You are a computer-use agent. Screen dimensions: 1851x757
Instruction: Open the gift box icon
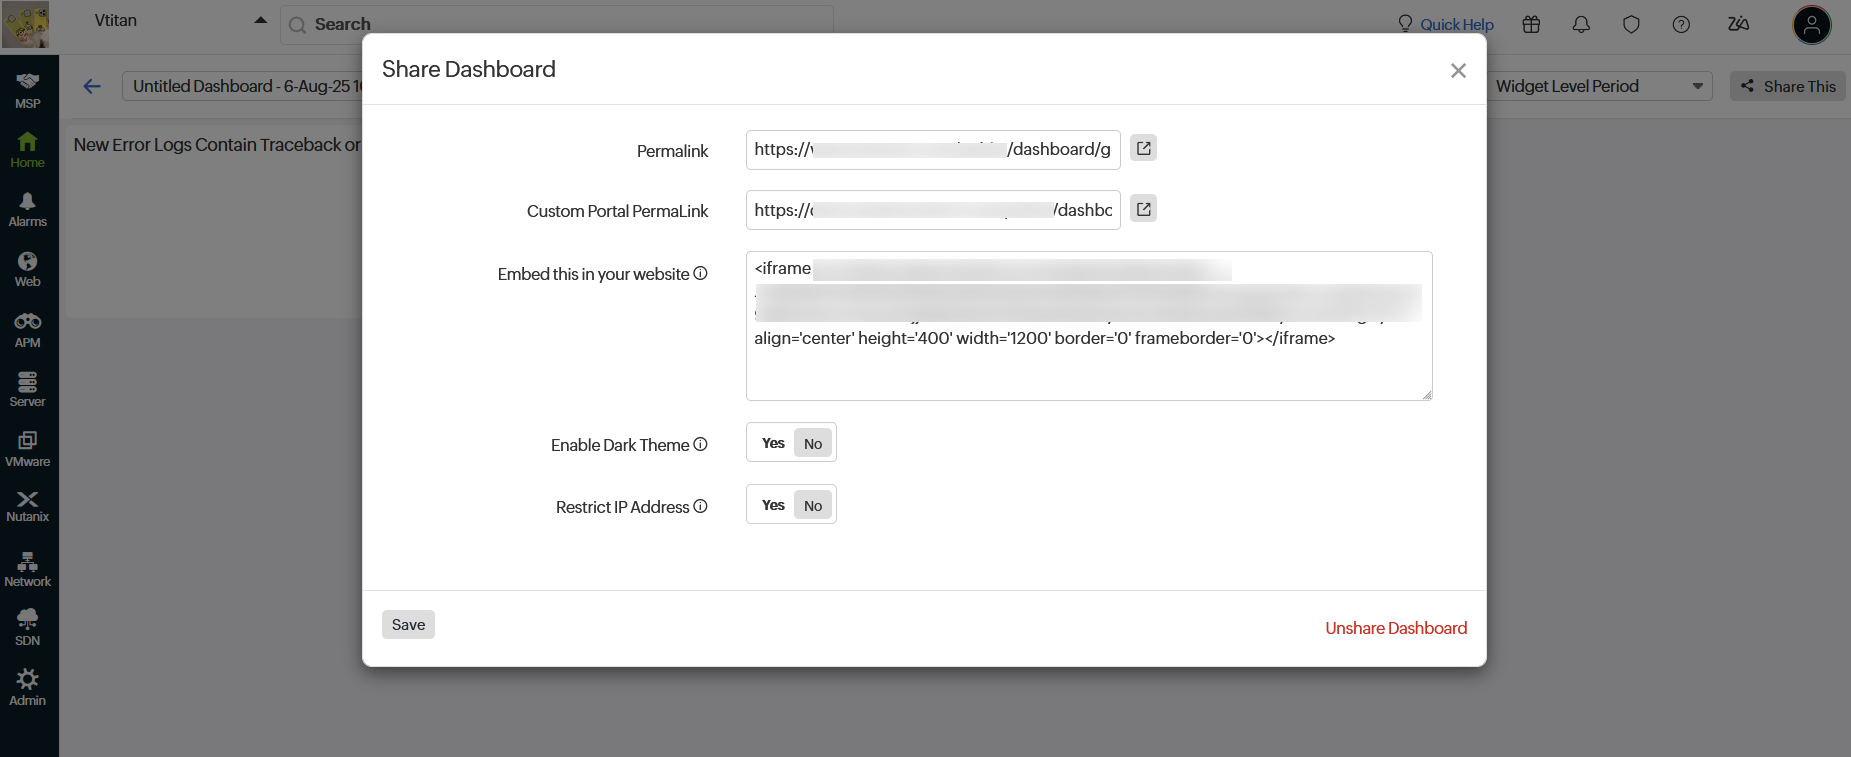pos(1531,25)
